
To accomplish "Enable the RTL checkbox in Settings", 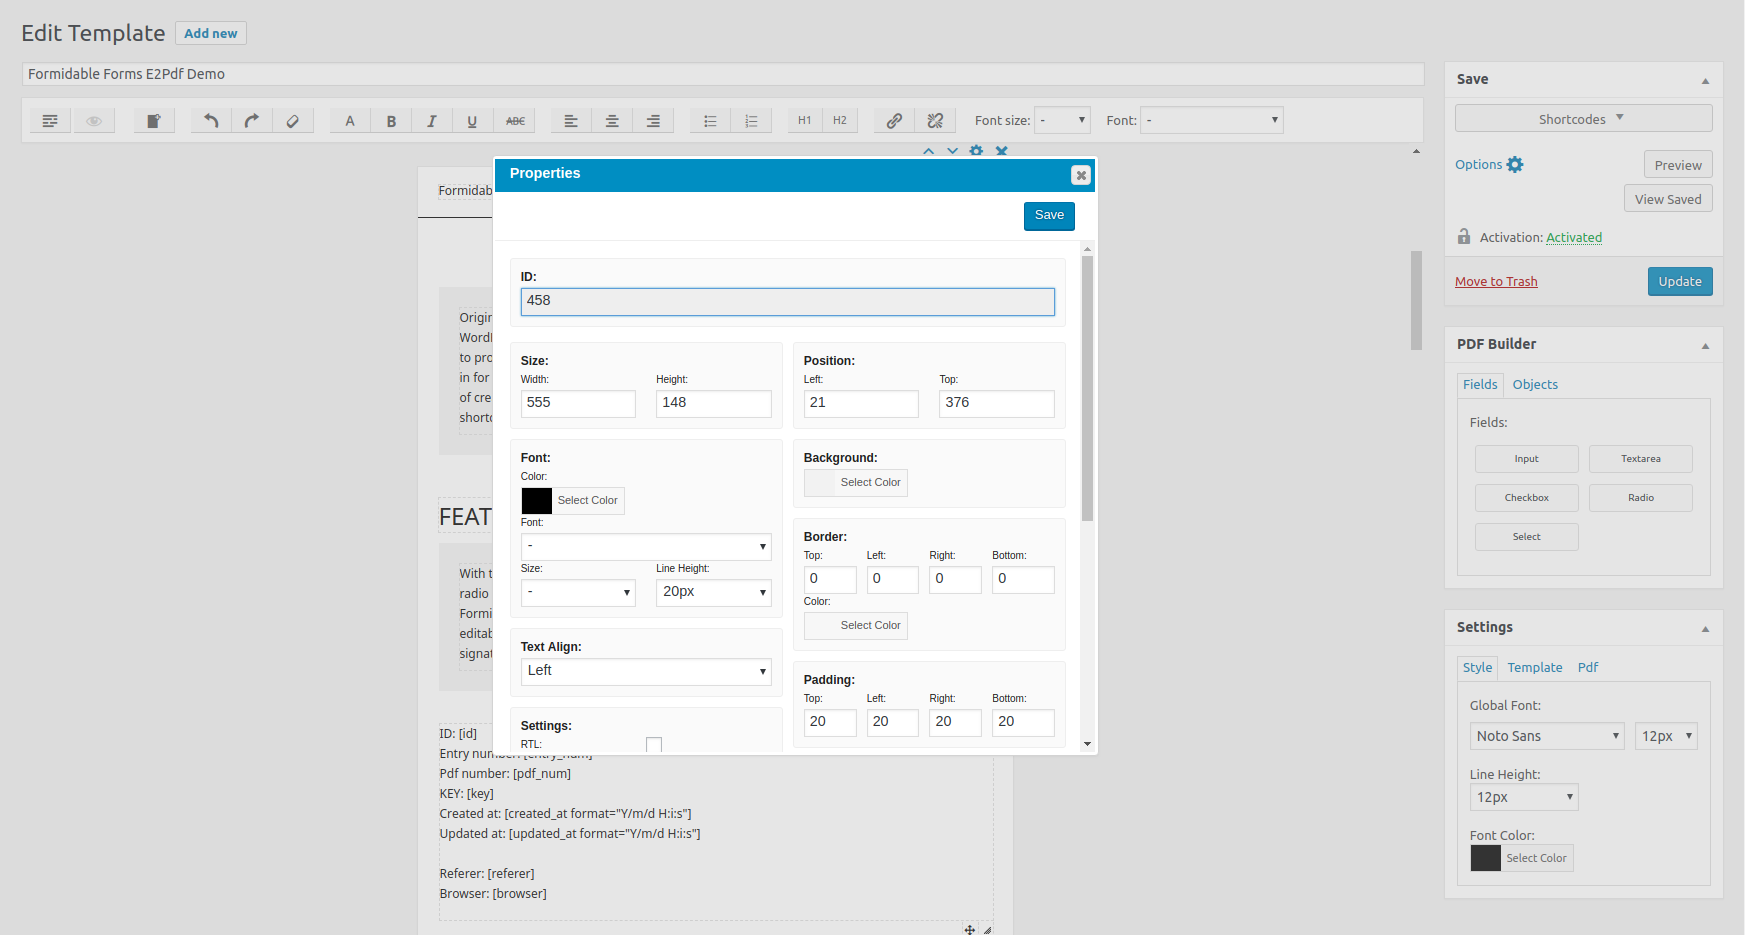I will coord(654,744).
